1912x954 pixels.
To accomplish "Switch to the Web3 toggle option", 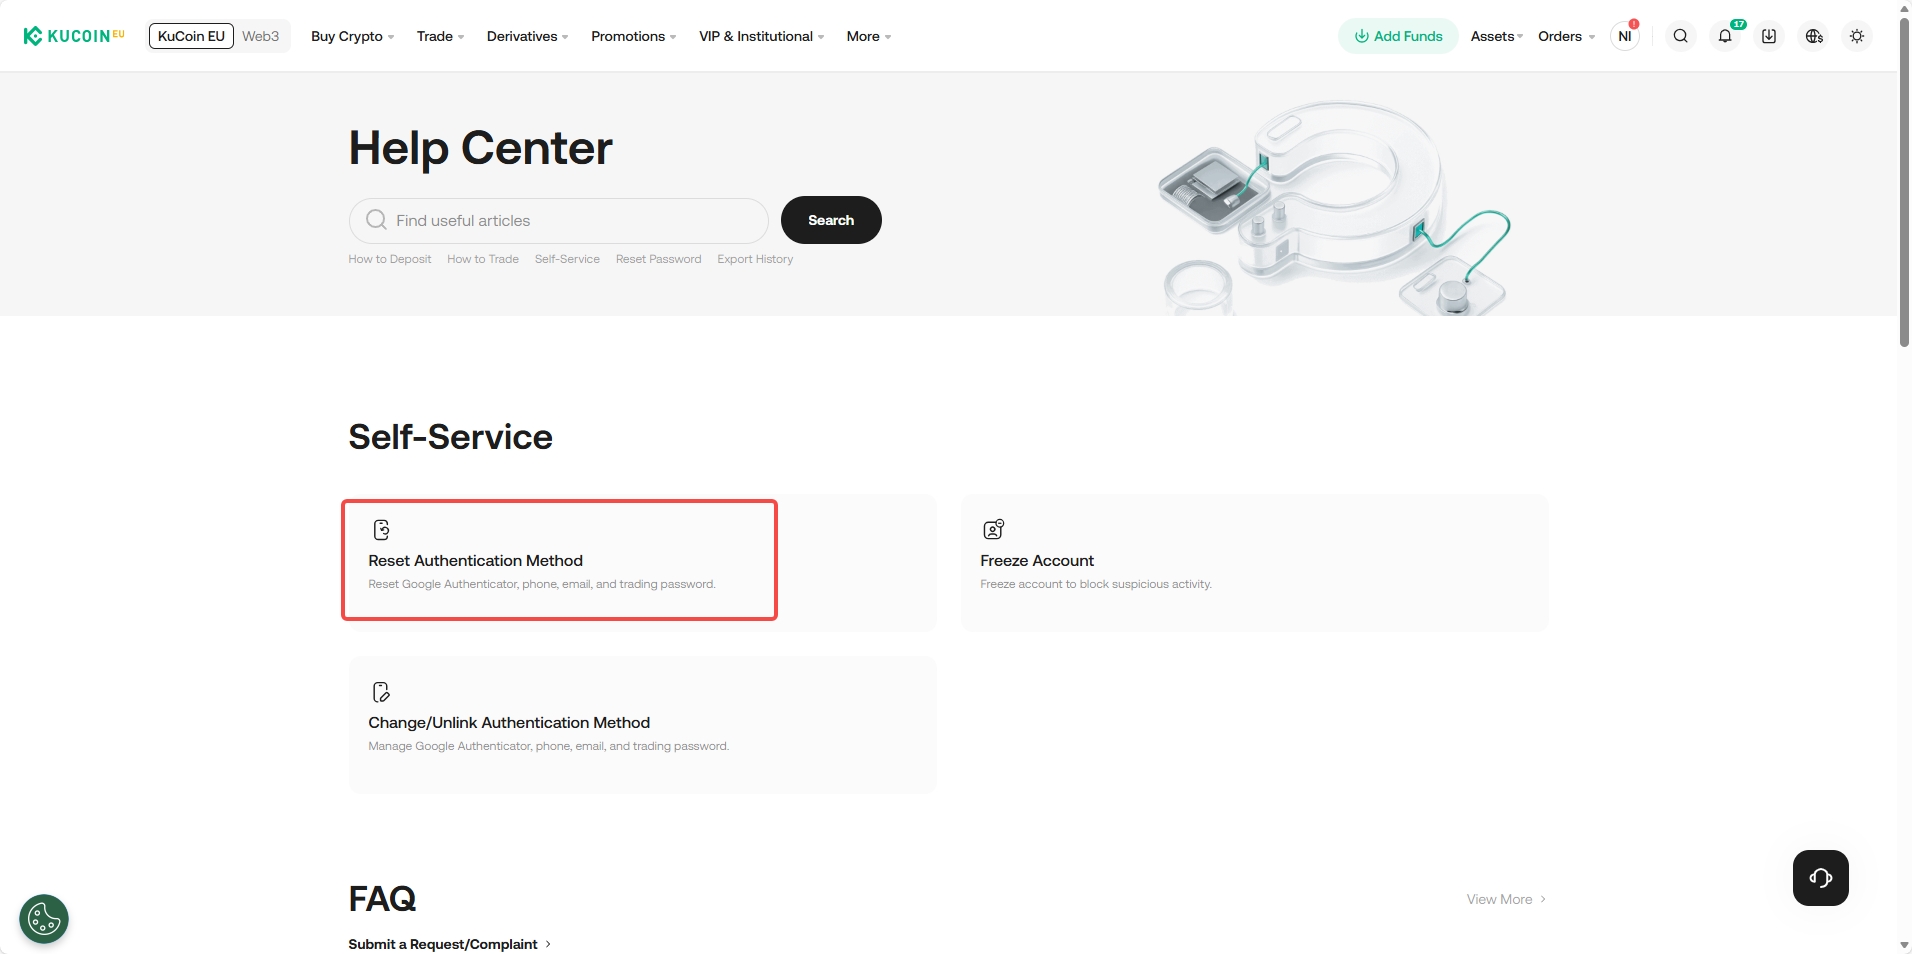I will 261,36.
